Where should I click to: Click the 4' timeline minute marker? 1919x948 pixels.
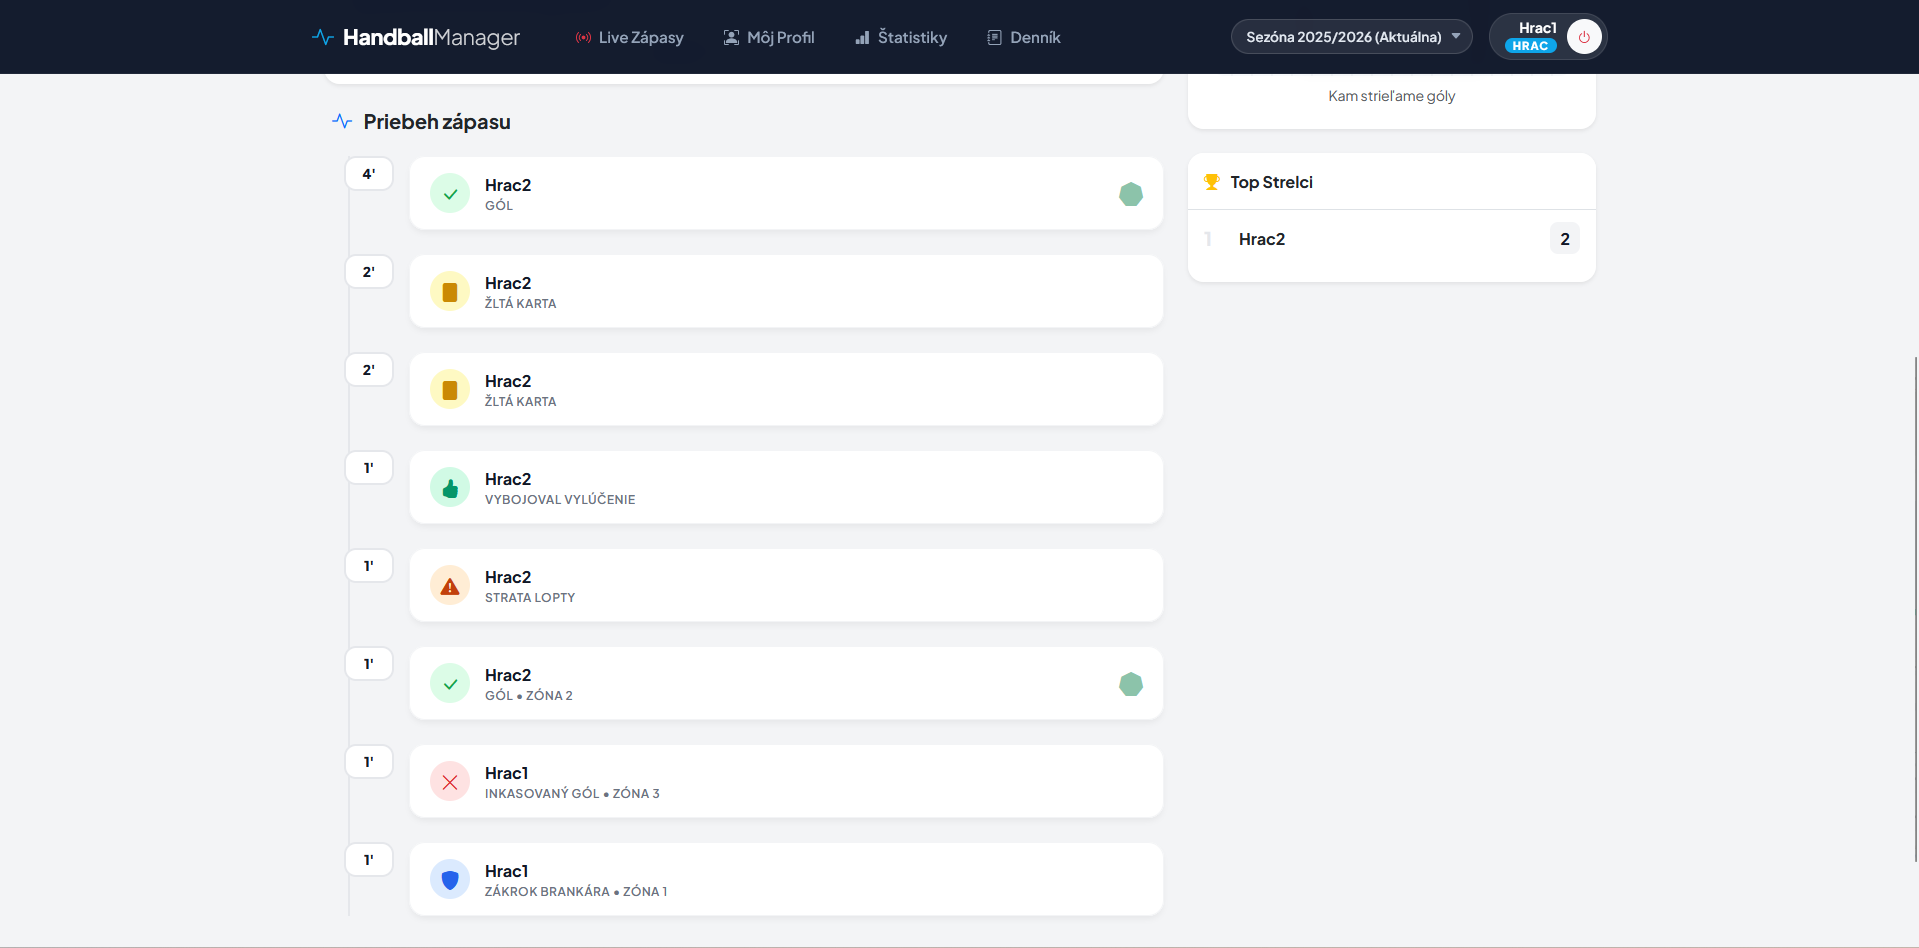coord(369,174)
